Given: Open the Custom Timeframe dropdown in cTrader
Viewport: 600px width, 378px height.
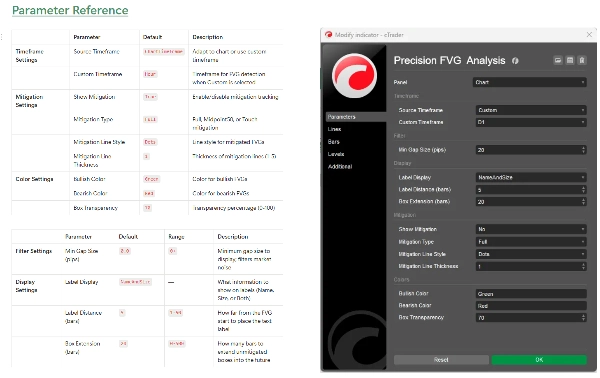Looking at the screenshot, I should tap(531, 122).
